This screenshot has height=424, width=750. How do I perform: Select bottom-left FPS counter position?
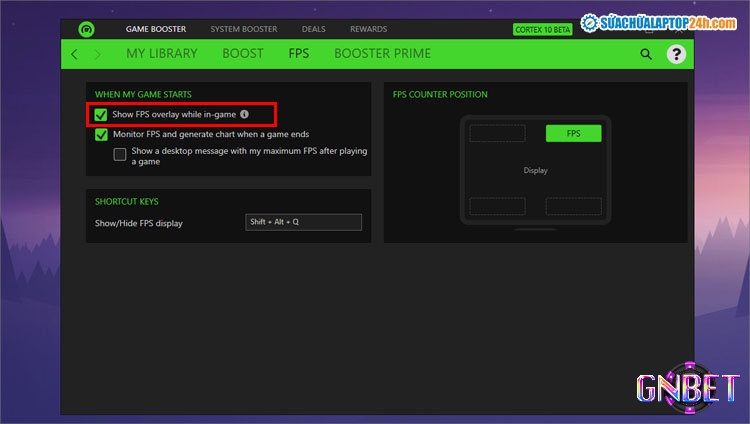coord(497,206)
